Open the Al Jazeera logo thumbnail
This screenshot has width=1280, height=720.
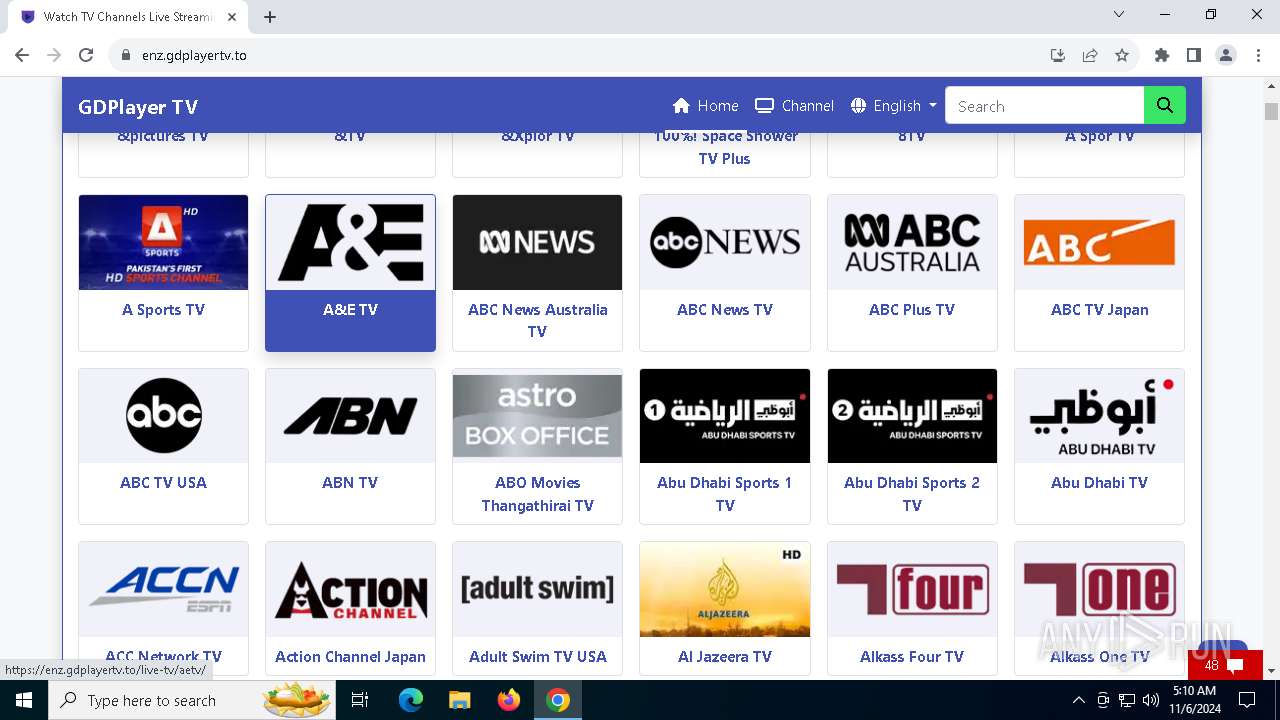(x=725, y=589)
